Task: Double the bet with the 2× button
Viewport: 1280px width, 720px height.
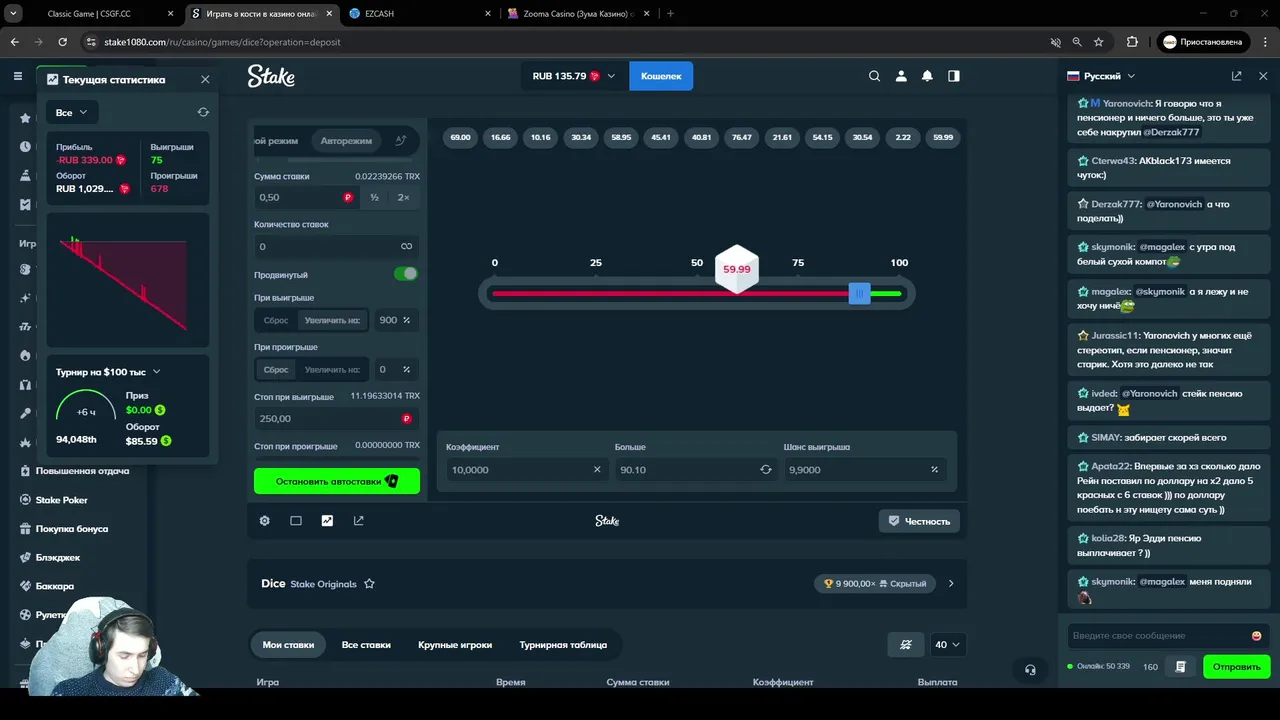Action: point(404,198)
